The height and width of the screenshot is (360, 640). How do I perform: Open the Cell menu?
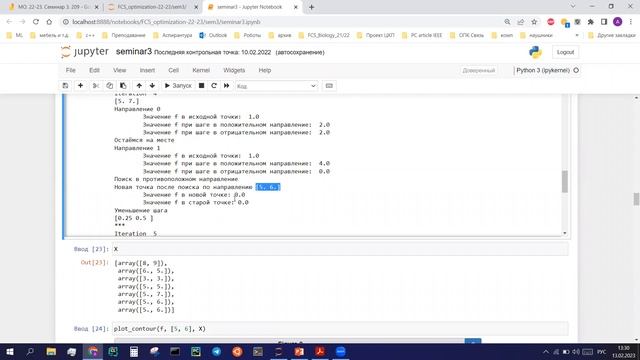pyautogui.click(x=173, y=70)
